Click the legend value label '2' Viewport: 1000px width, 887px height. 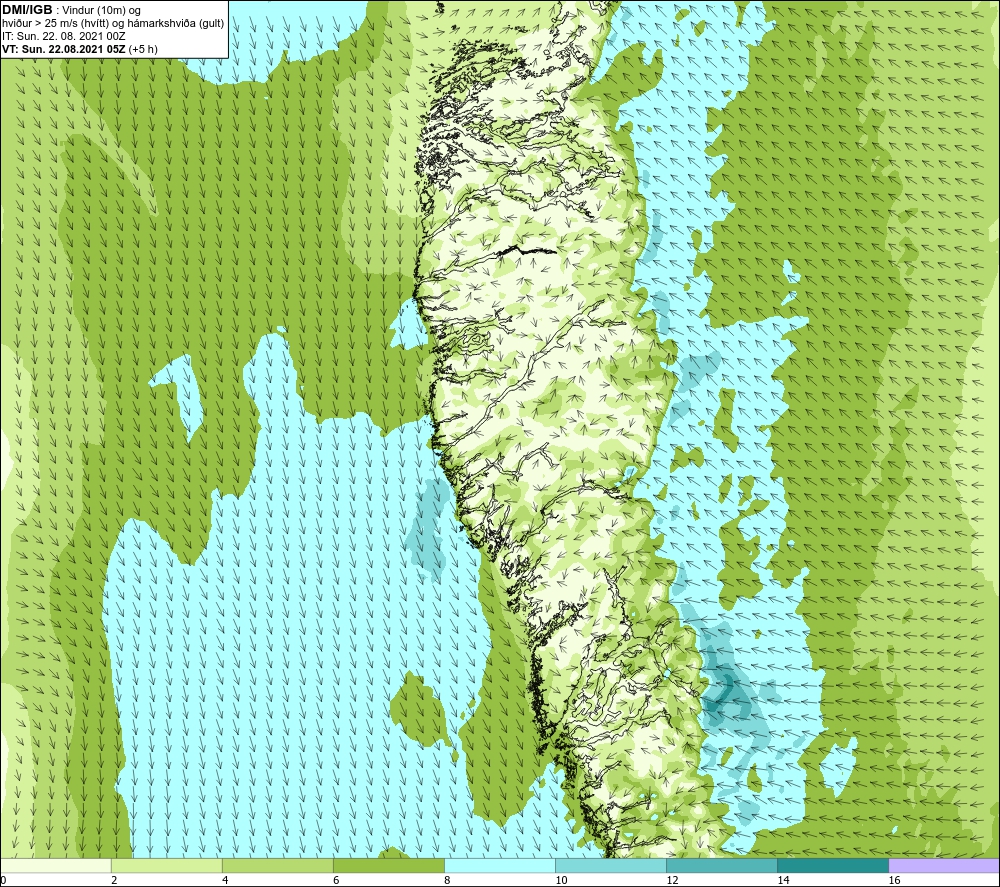[114, 881]
